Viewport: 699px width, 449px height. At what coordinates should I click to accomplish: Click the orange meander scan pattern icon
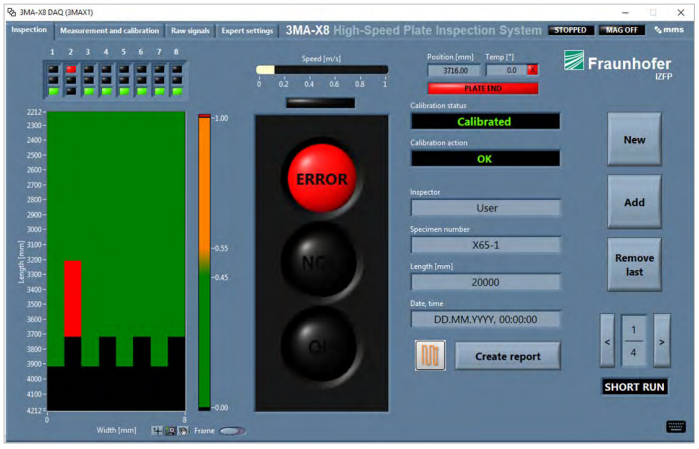point(430,355)
